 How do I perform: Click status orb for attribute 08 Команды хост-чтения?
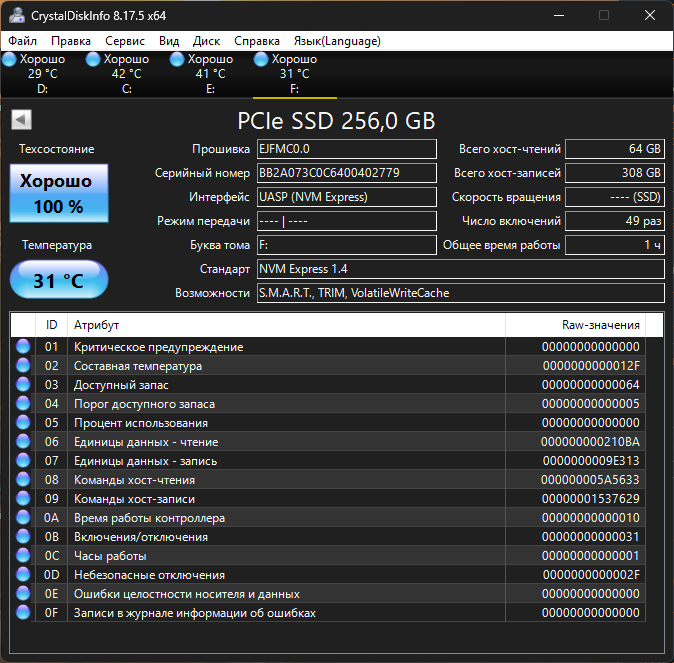[x=23, y=479]
